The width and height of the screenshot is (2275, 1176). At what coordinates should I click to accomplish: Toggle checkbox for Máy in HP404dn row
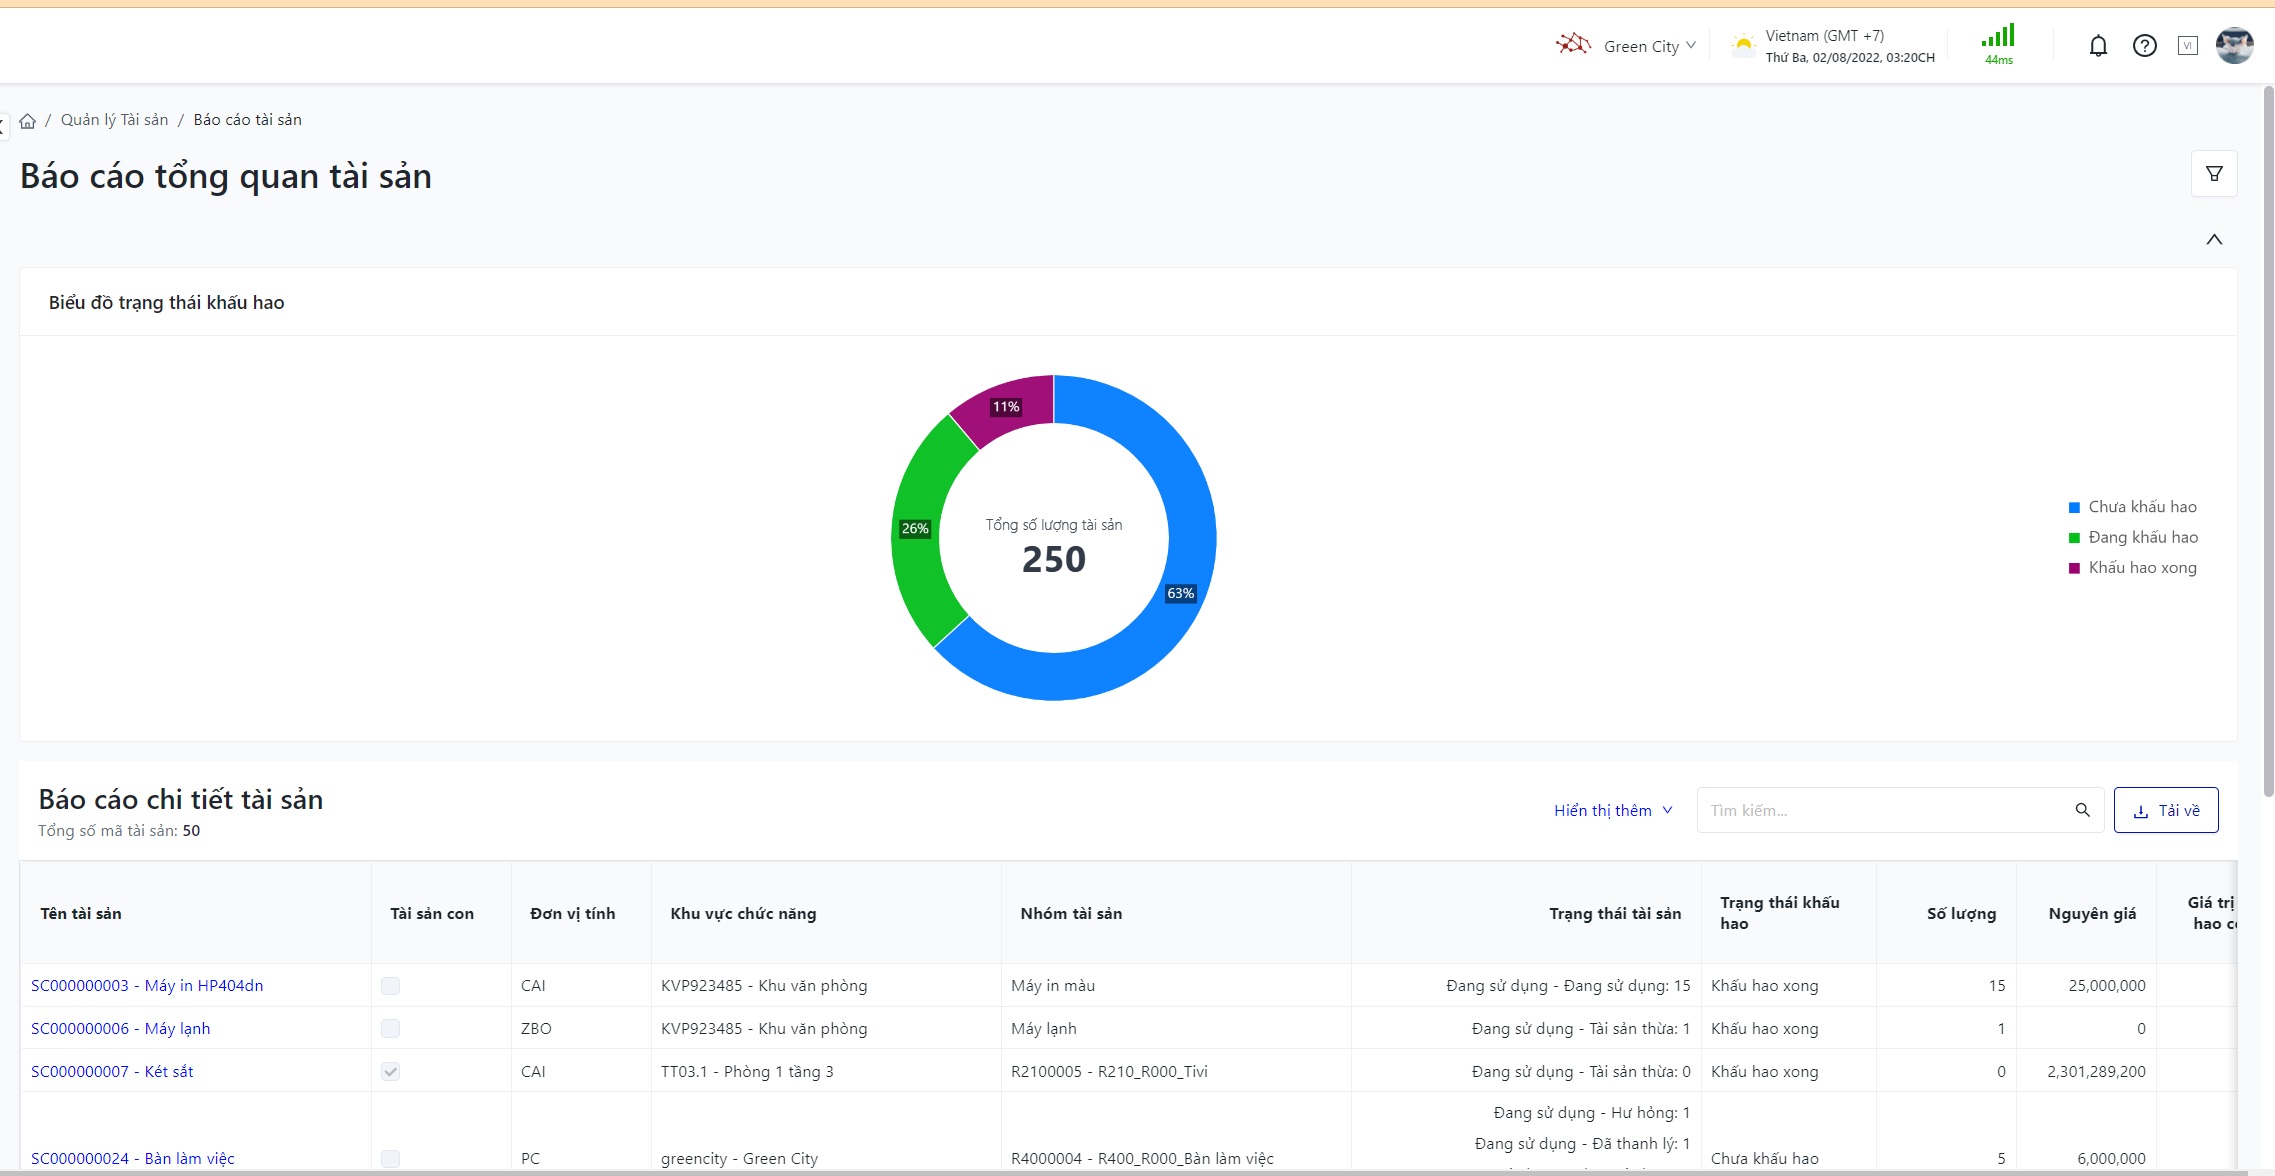click(x=390, y=986)
